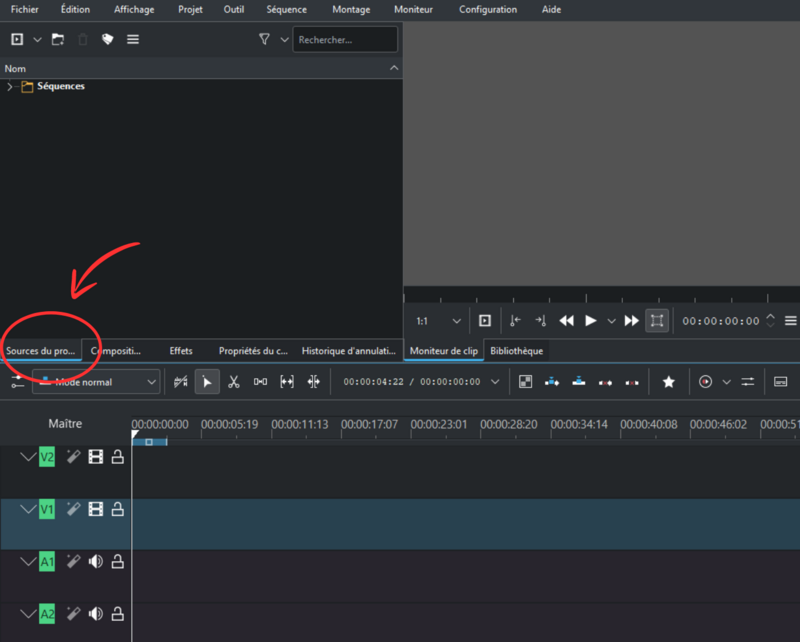This screenshot has width=800, height=642.
Task: Click the monitor timecode field
Action: (721, 321)
